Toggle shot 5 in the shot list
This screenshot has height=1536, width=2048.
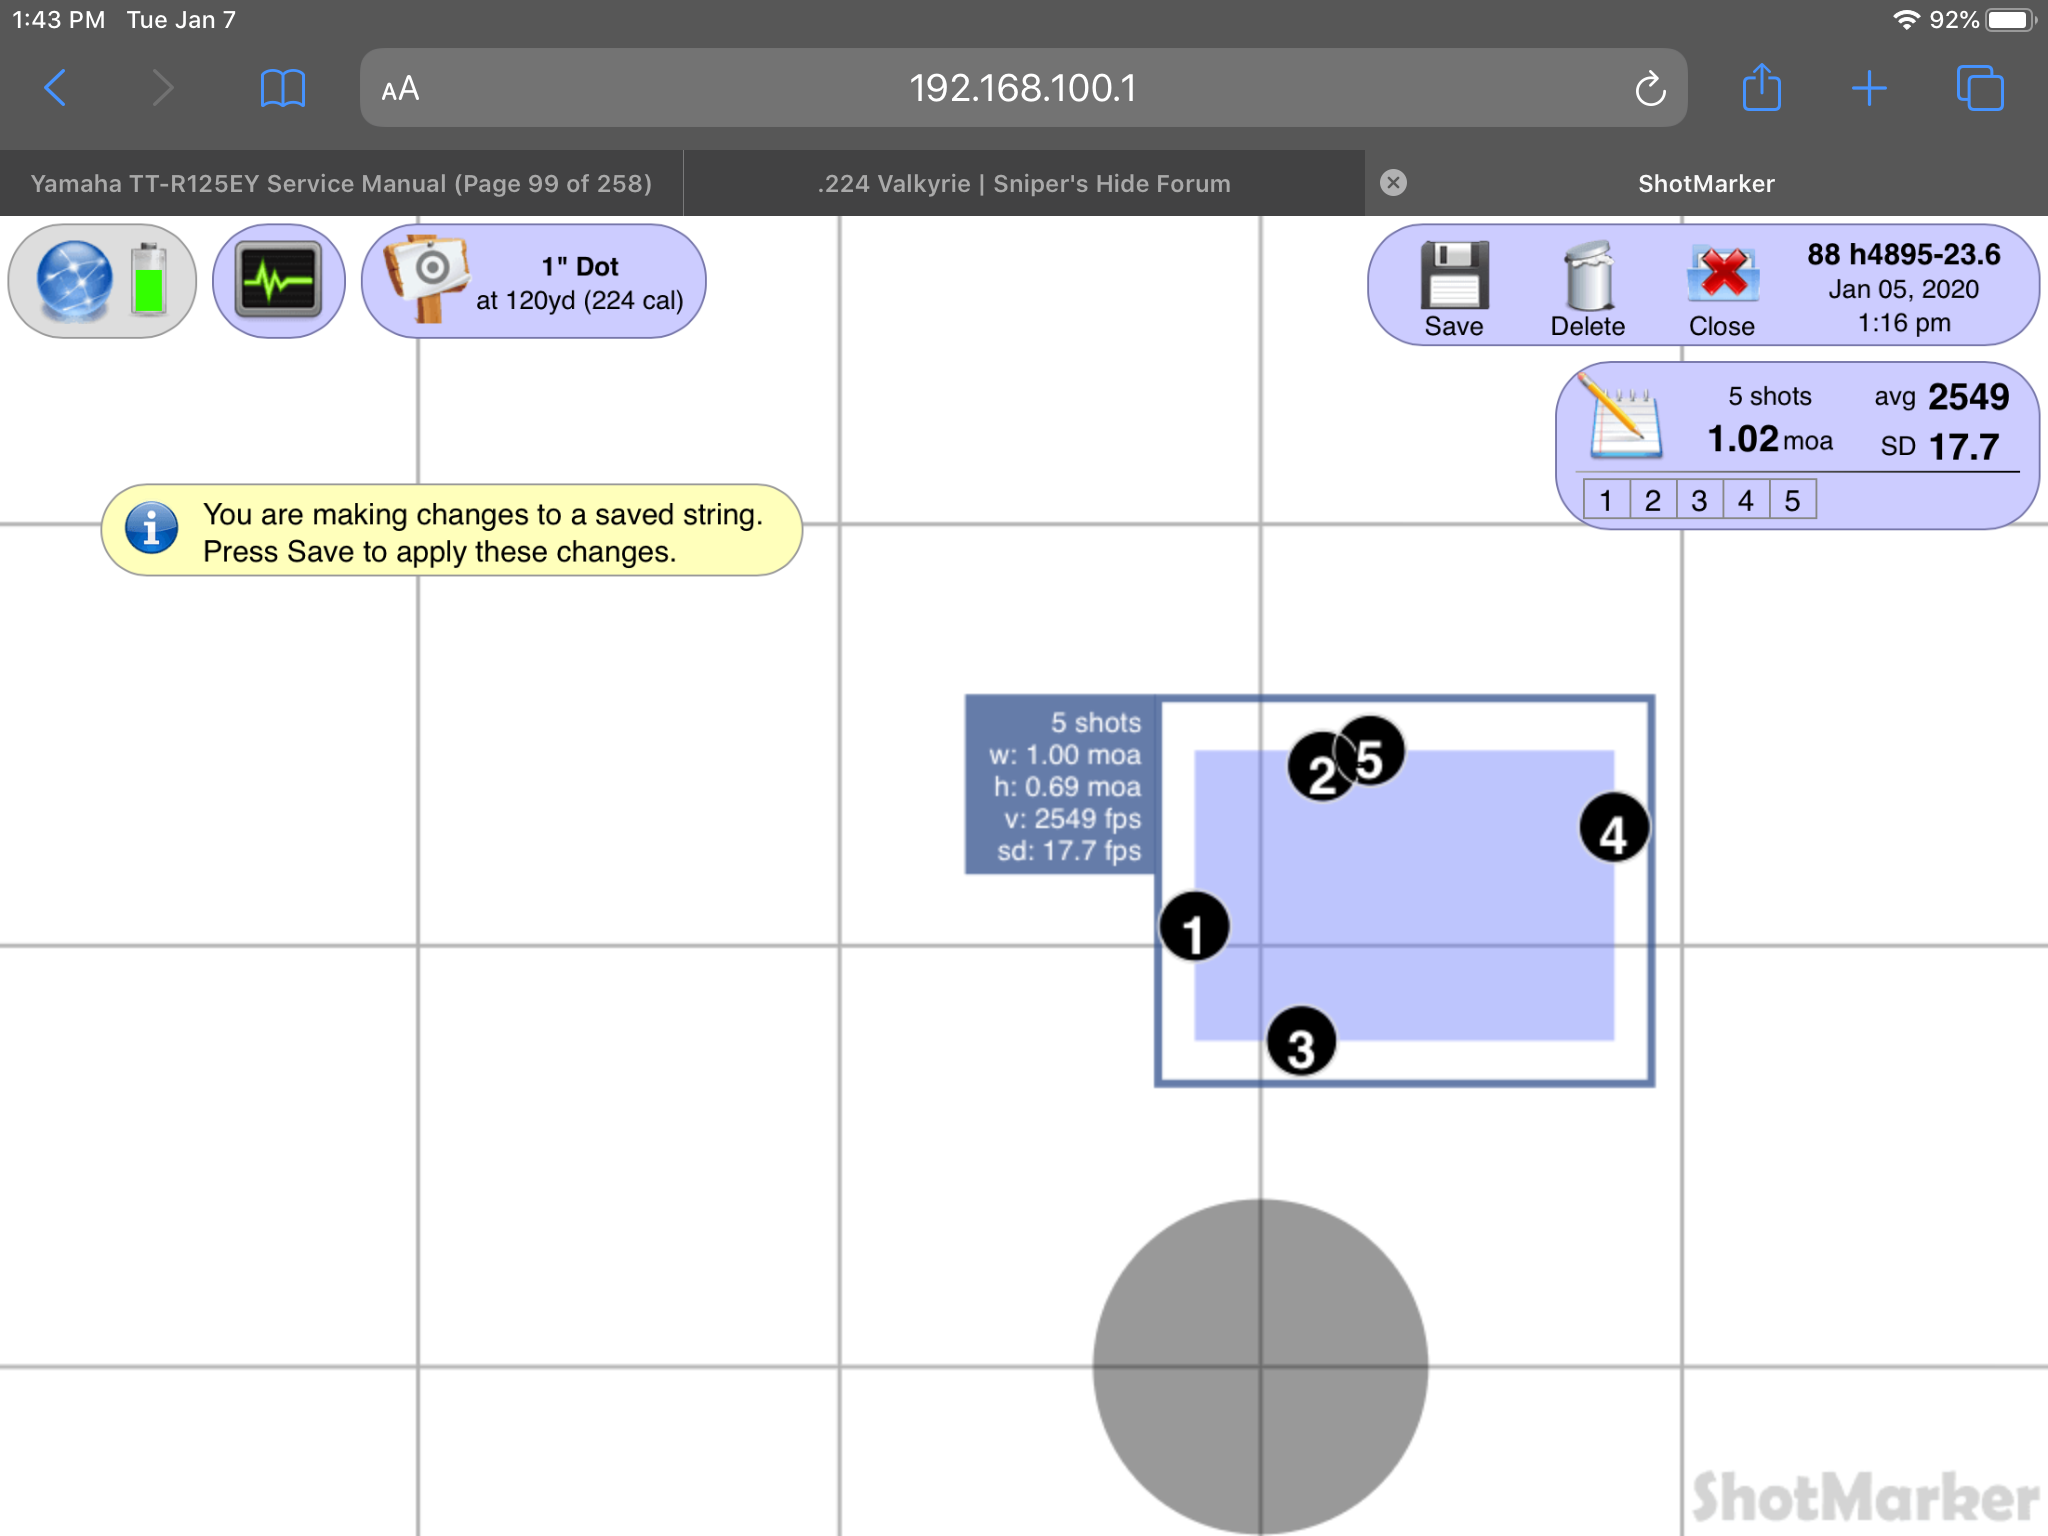pos(1792,500)
